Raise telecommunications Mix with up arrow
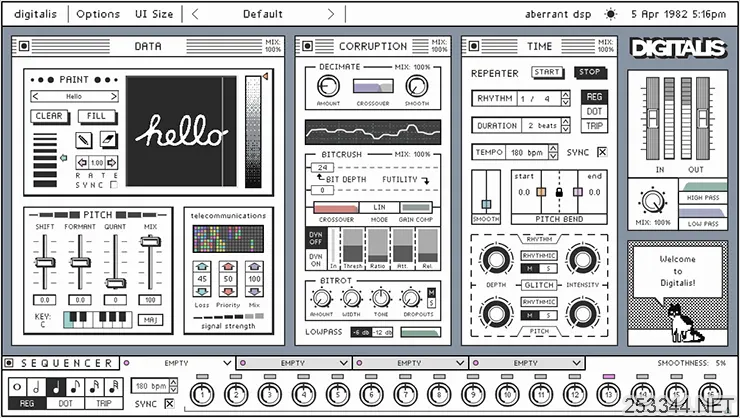This screenshot has height=418, width=740. [x=254, y=267]
